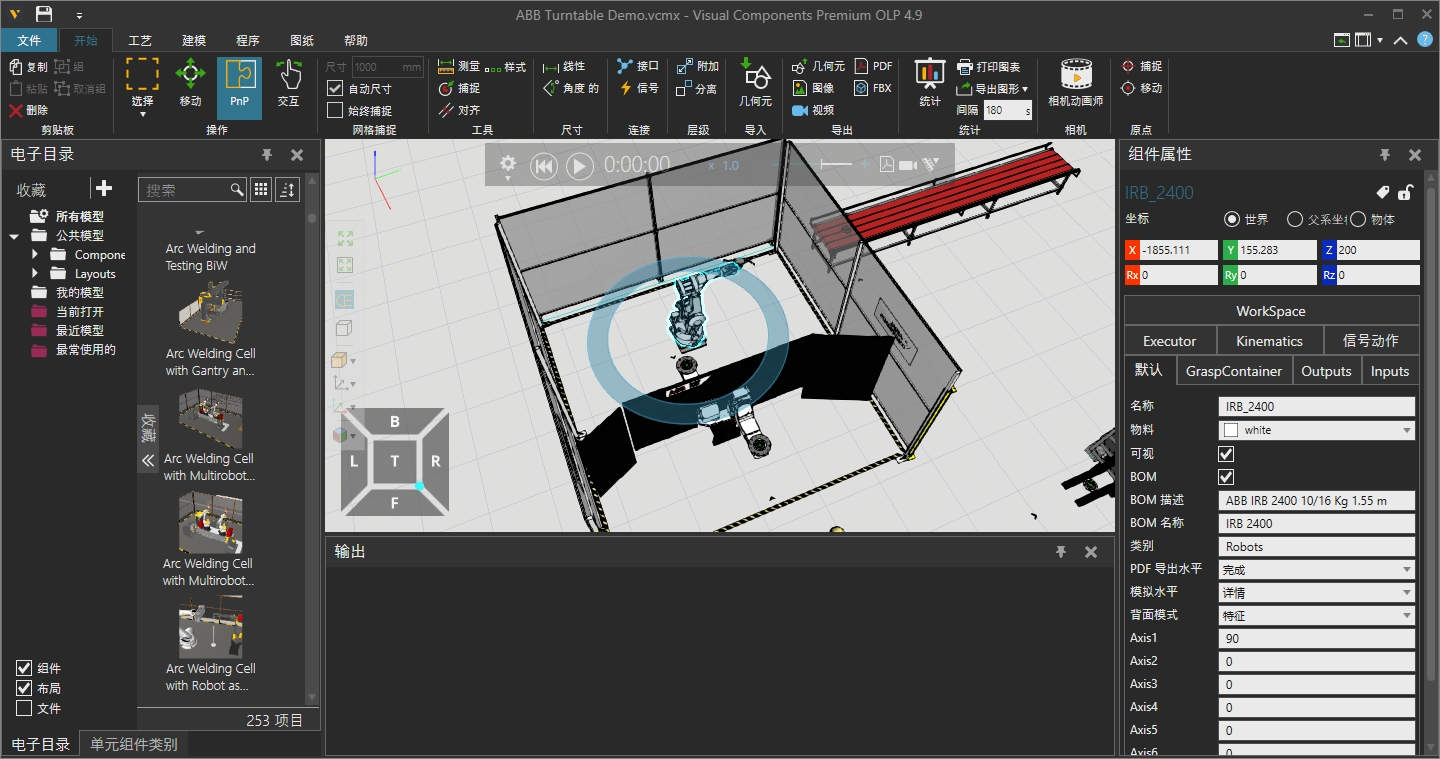This screenshot has width=1440, height=759.
Task: Save the layout from the quick access toolbar
Action: 44,14
